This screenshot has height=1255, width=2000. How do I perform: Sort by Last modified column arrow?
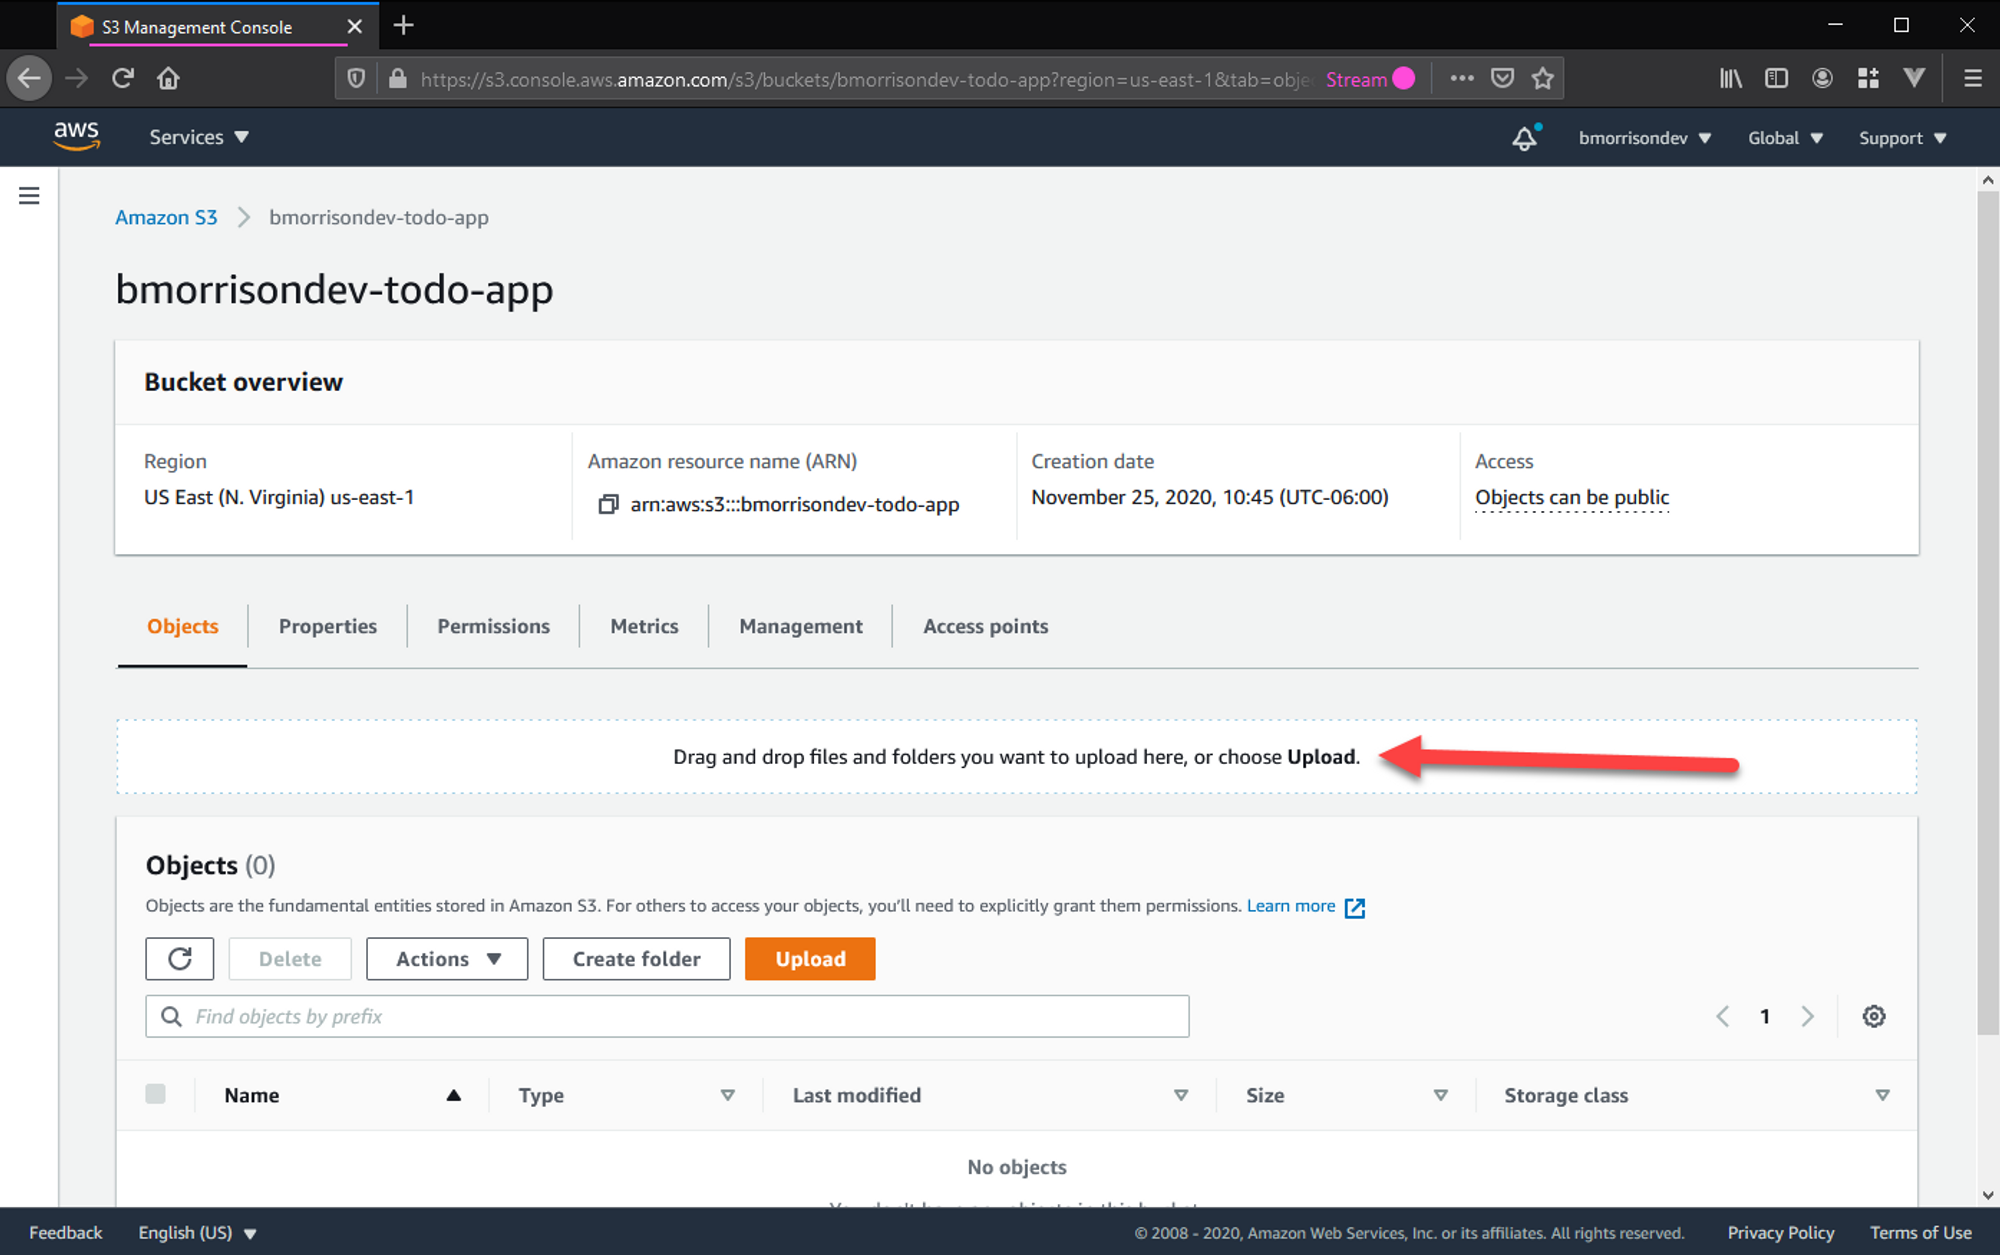coord(1181,1095)
